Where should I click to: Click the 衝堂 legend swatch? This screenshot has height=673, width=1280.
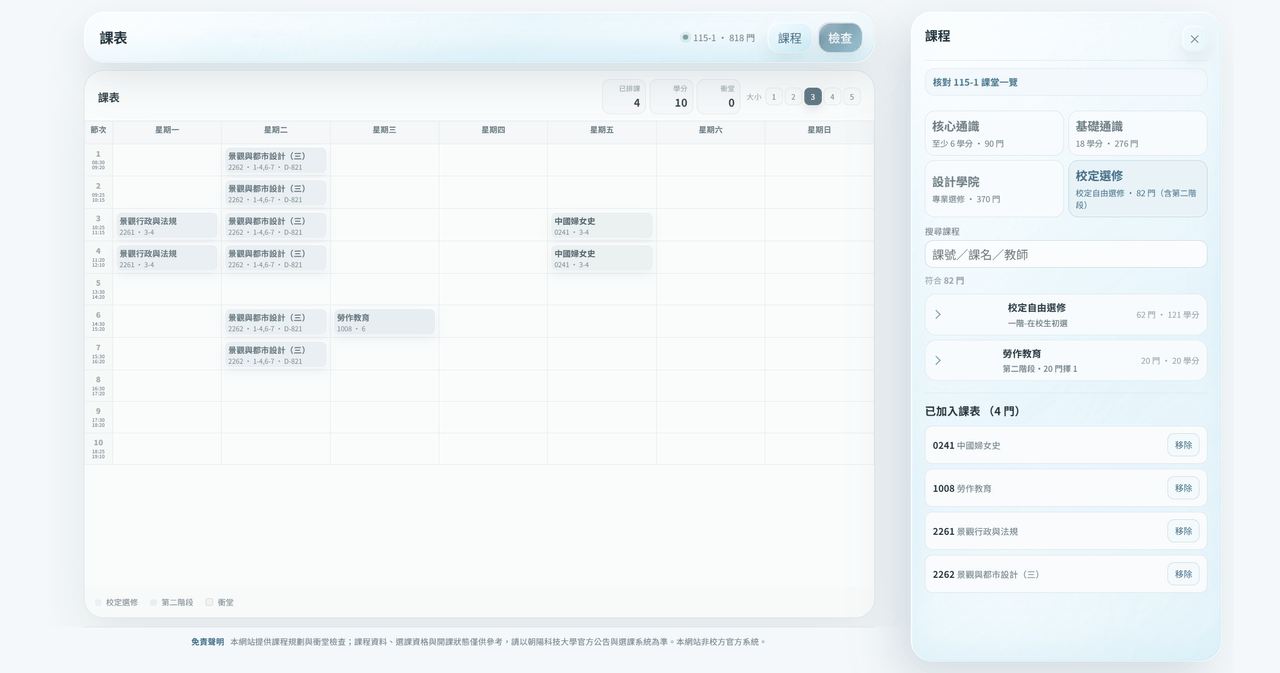pyautogui.click(x=210, y=602)
